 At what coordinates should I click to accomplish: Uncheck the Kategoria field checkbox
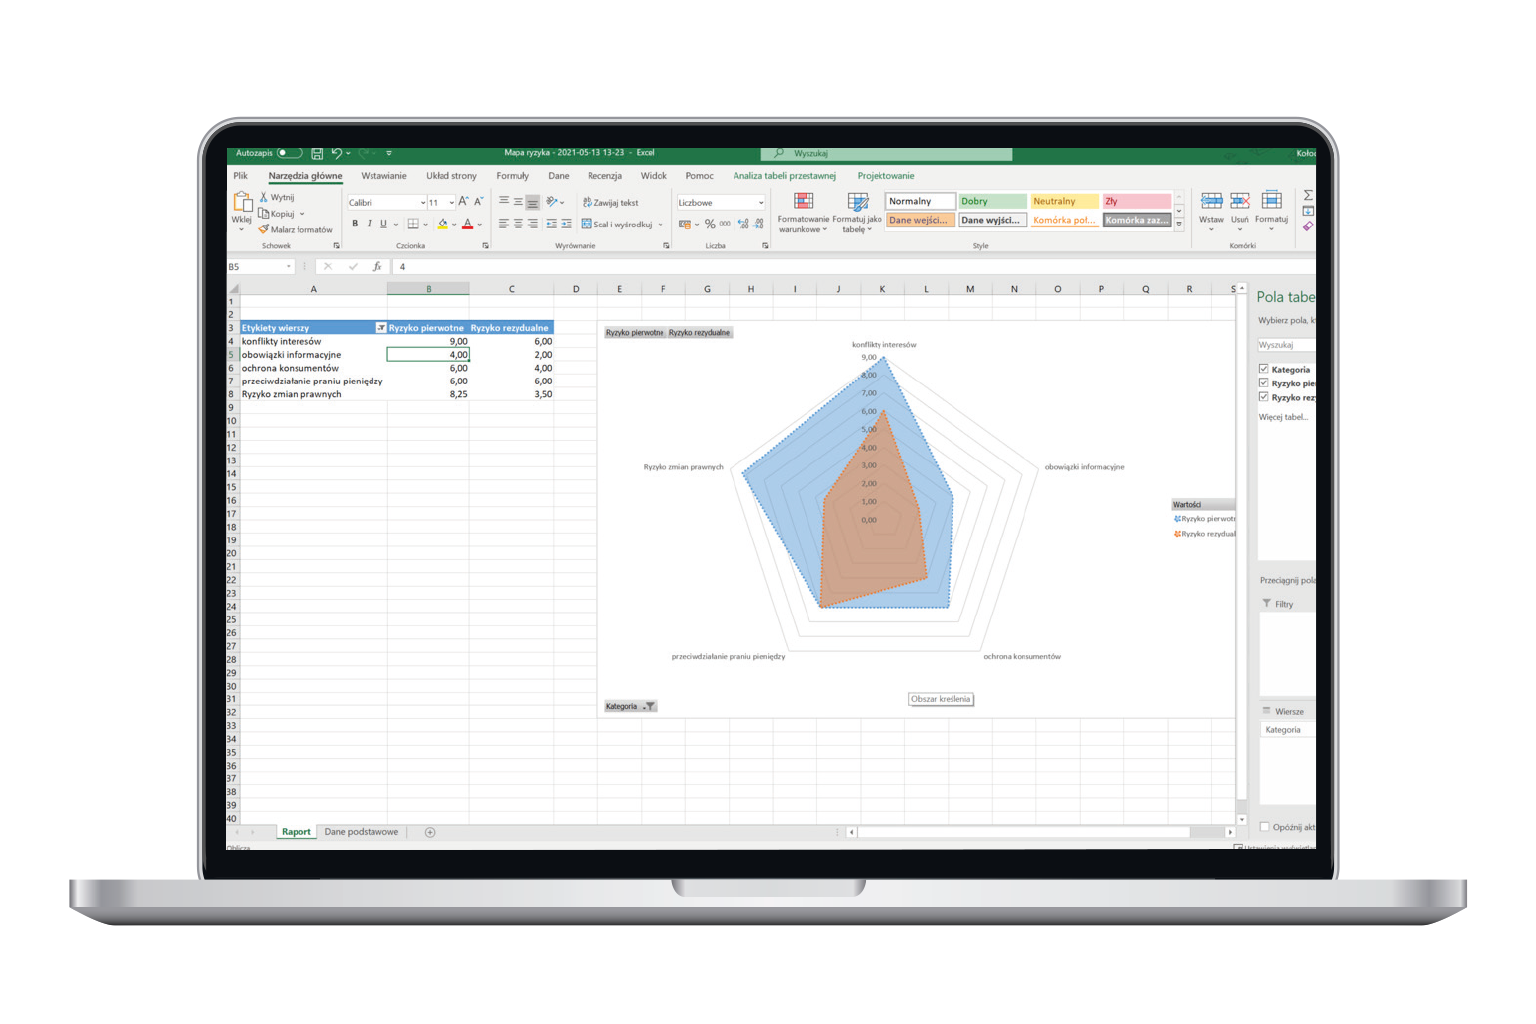coord(1263,369)
